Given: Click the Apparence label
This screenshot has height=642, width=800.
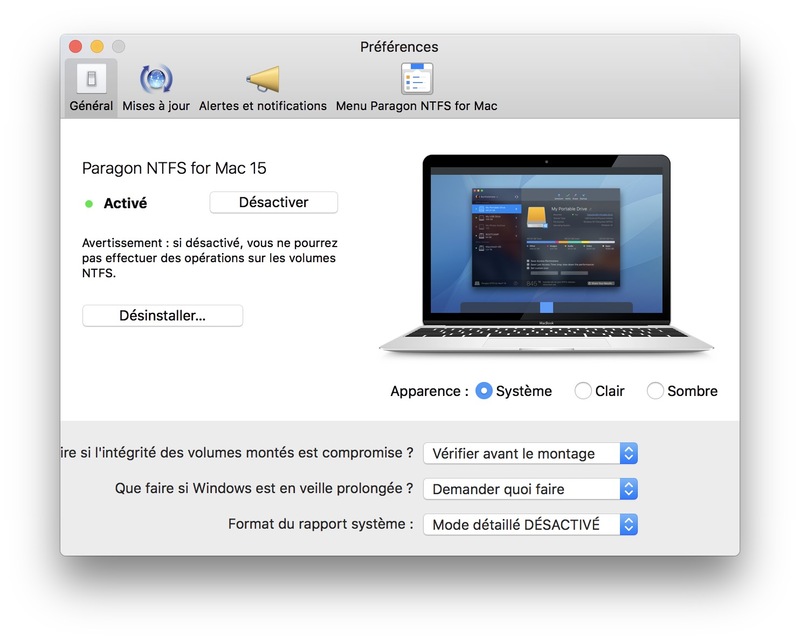Looking at the screenshot, I should pos(429,391).
